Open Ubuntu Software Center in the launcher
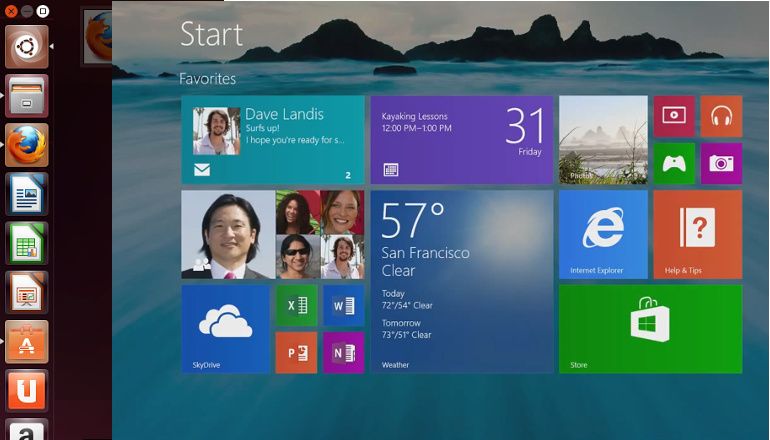This screenshot has height=440, width=770. [x=27, y=341]
